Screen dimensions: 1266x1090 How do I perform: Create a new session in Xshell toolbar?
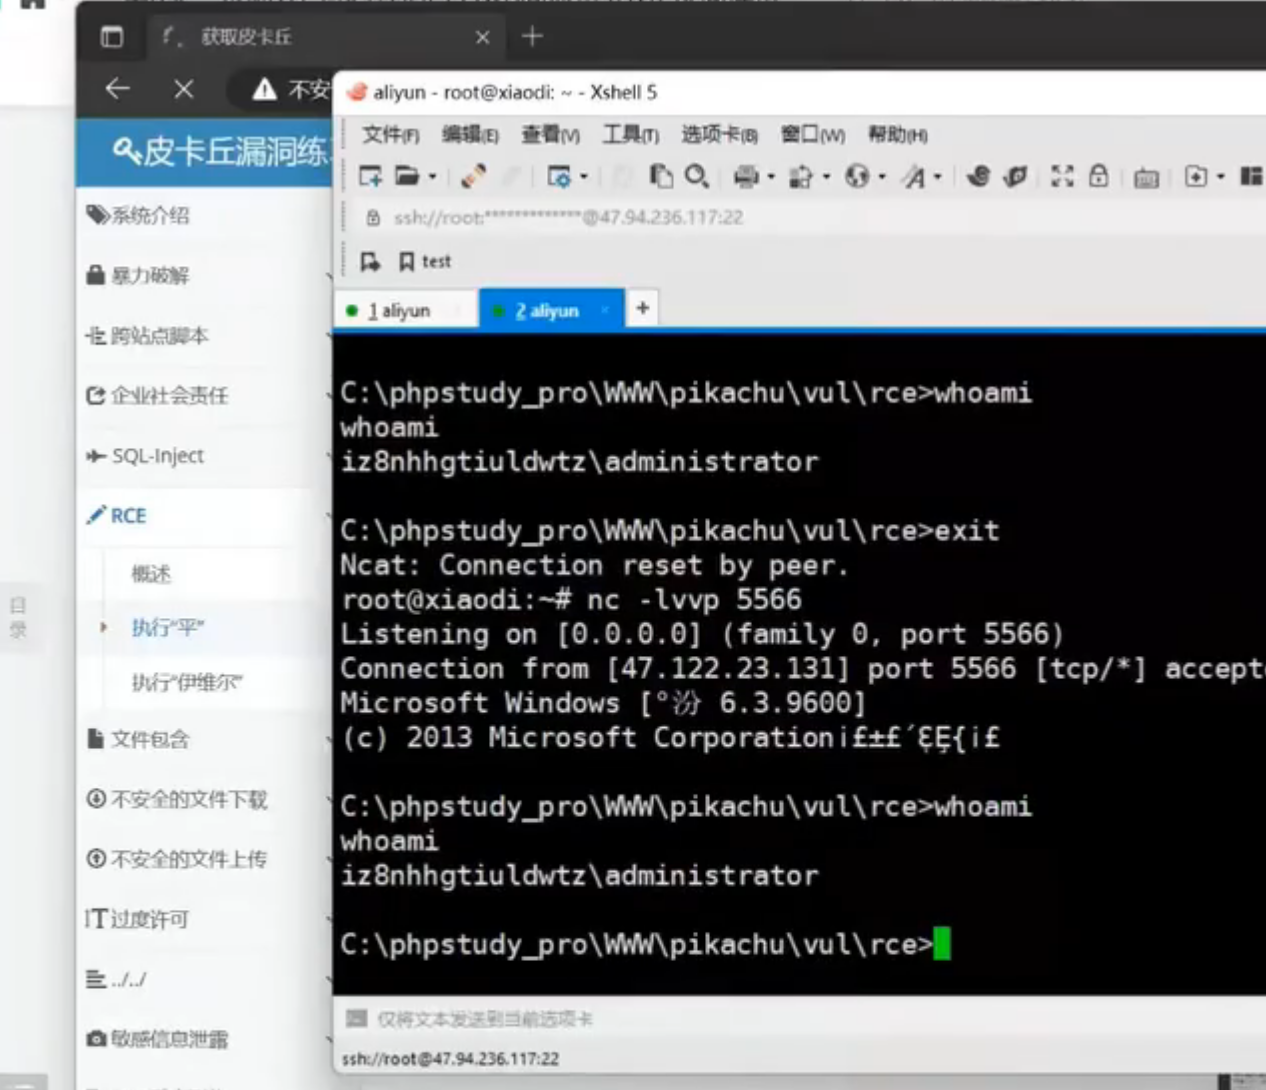[370, 177]
